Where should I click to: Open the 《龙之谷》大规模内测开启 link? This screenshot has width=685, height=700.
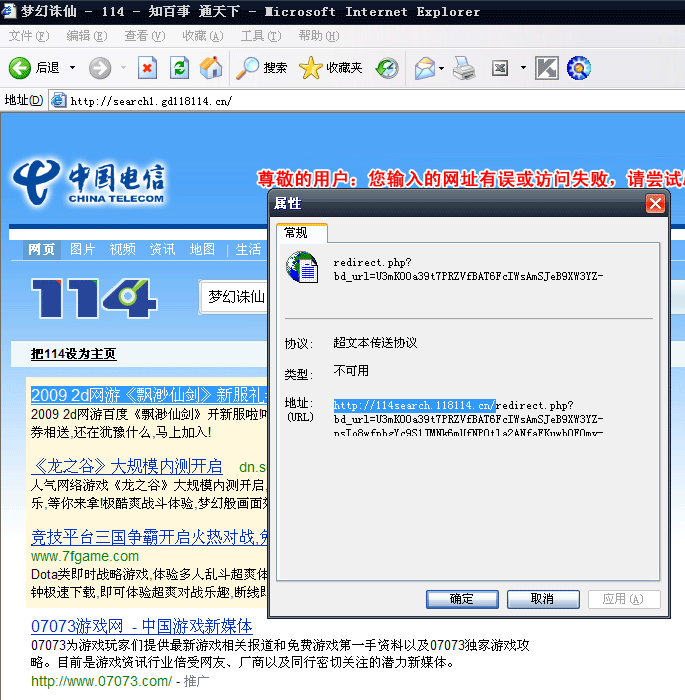127,467
